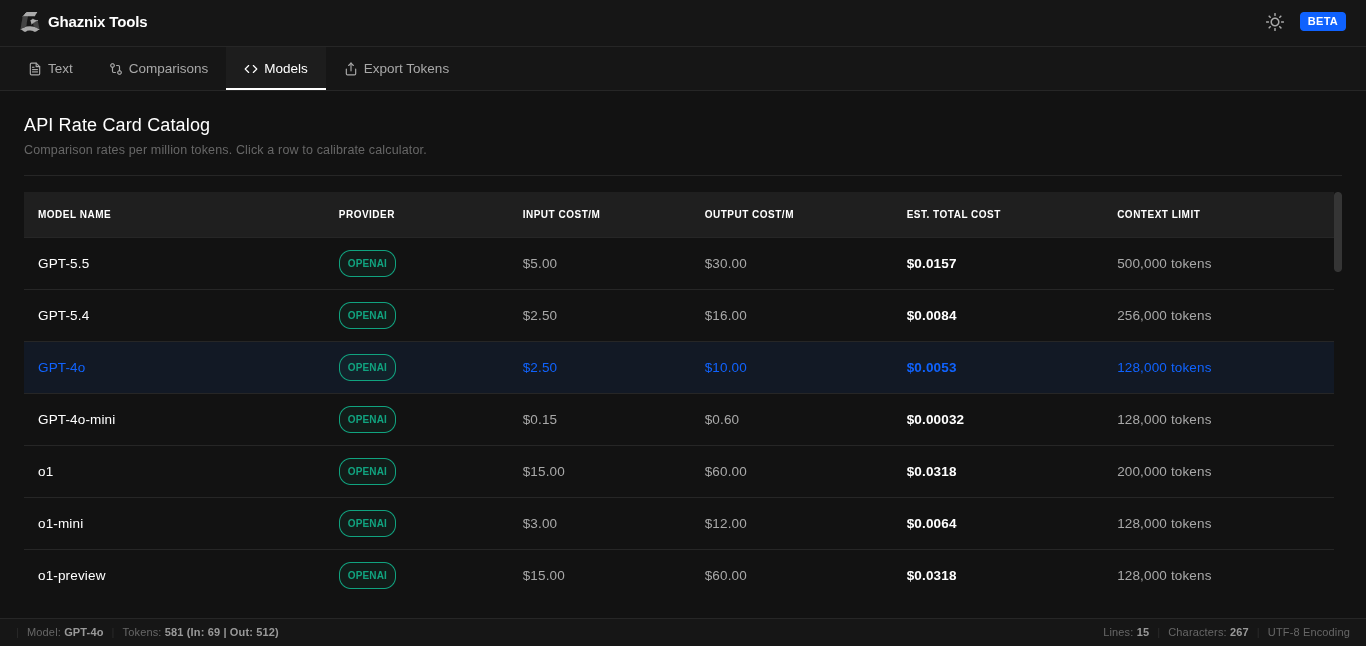Toggle the light/dark theme sun icon

point(1275,22)
